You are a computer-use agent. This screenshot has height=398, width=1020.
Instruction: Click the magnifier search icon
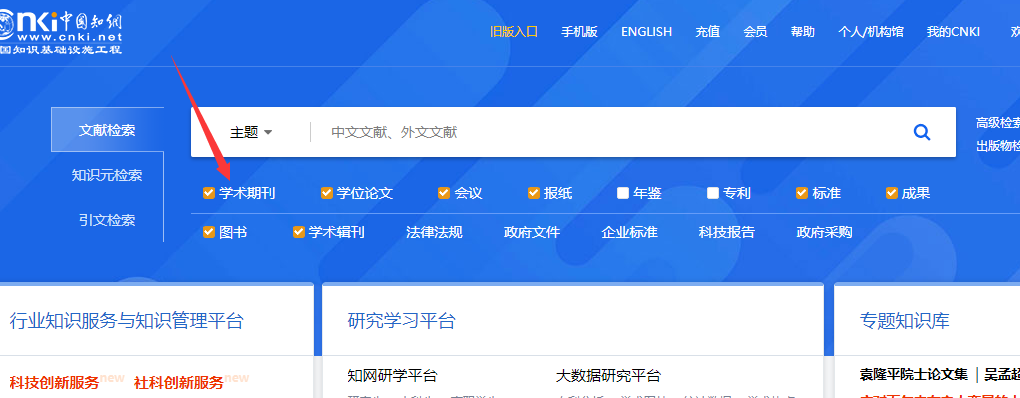tap(922, 132)
